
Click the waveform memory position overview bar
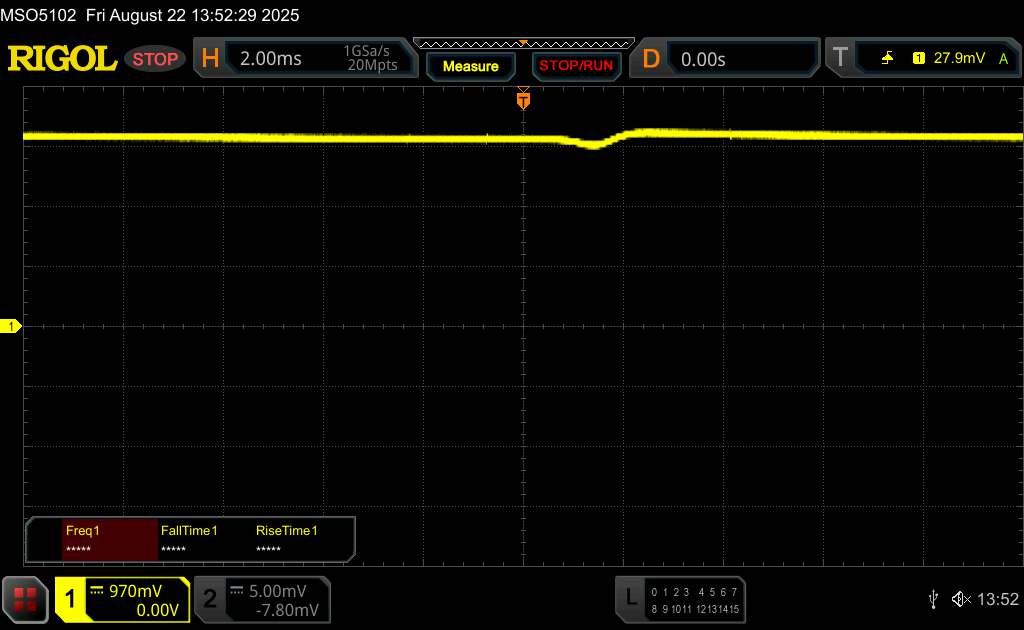(523, 43)
